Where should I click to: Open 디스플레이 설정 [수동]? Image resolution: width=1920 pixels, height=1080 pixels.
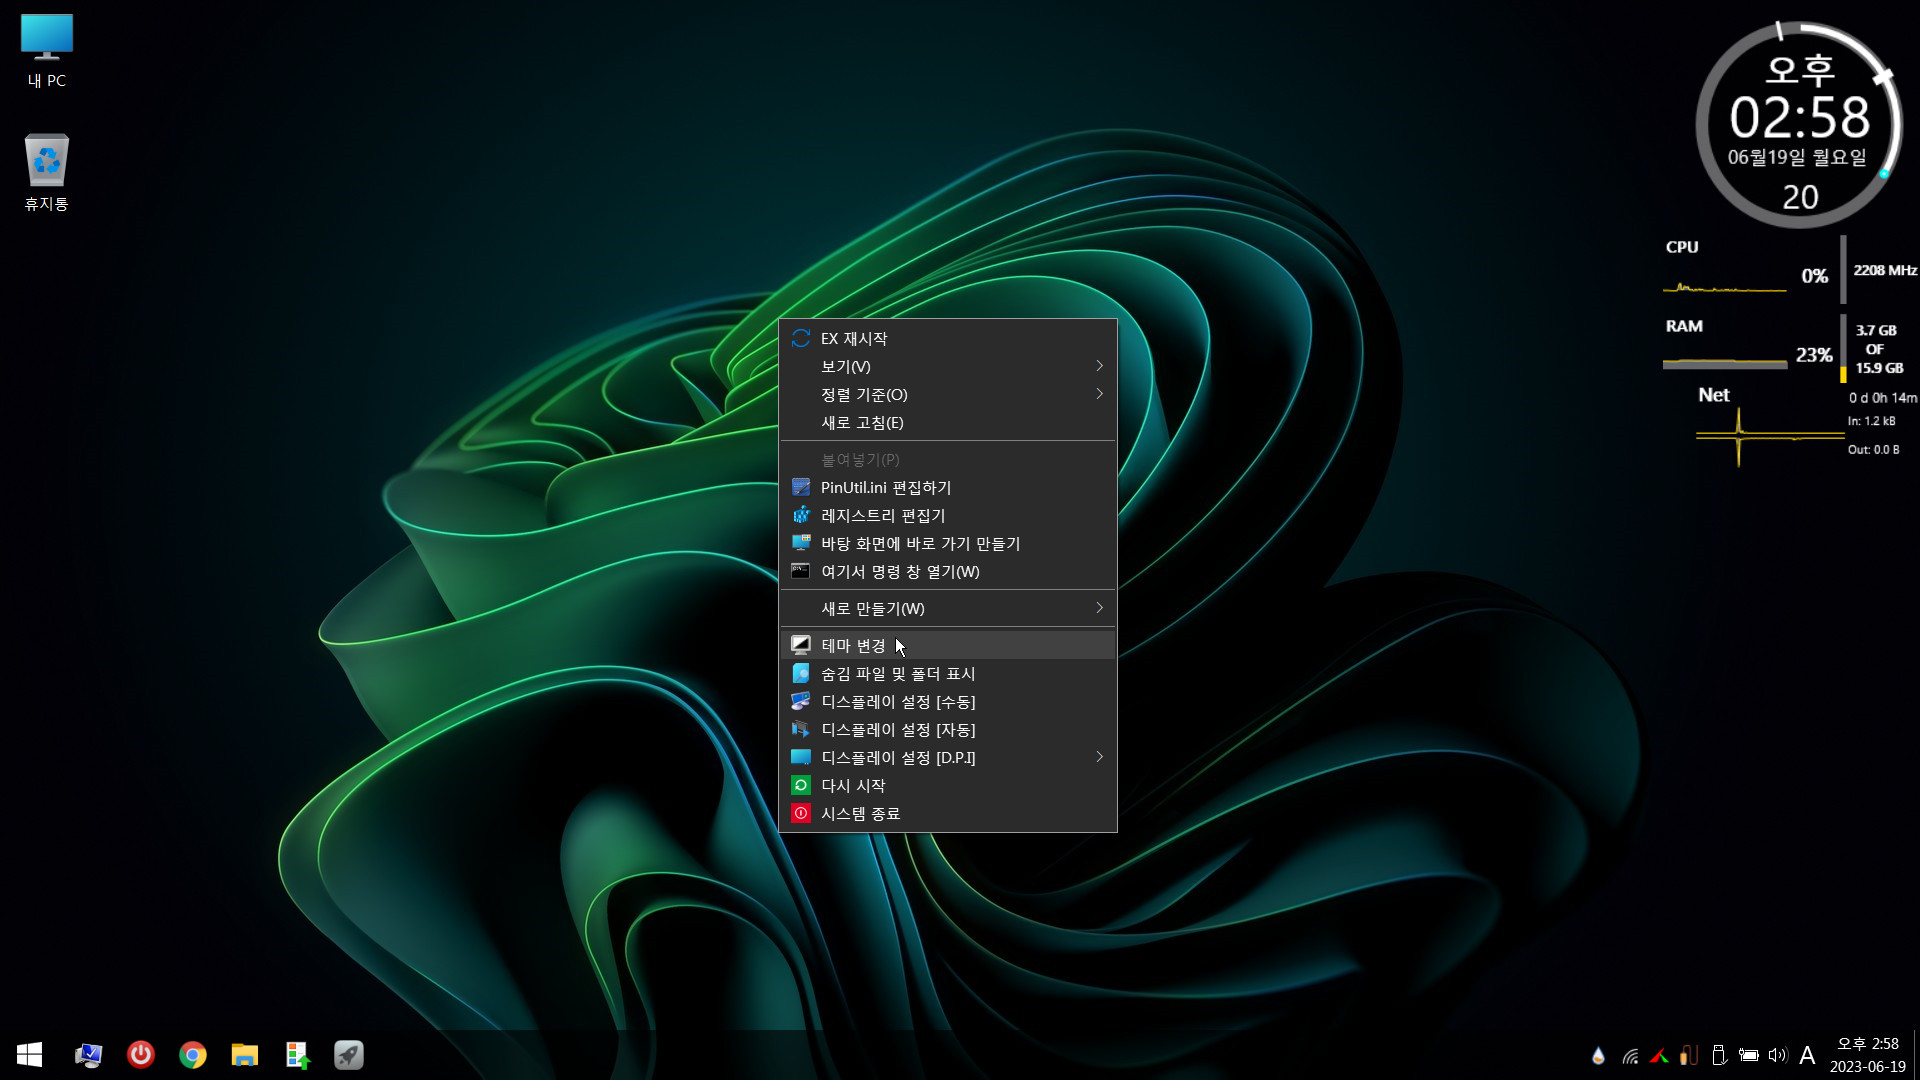(948, 701)
